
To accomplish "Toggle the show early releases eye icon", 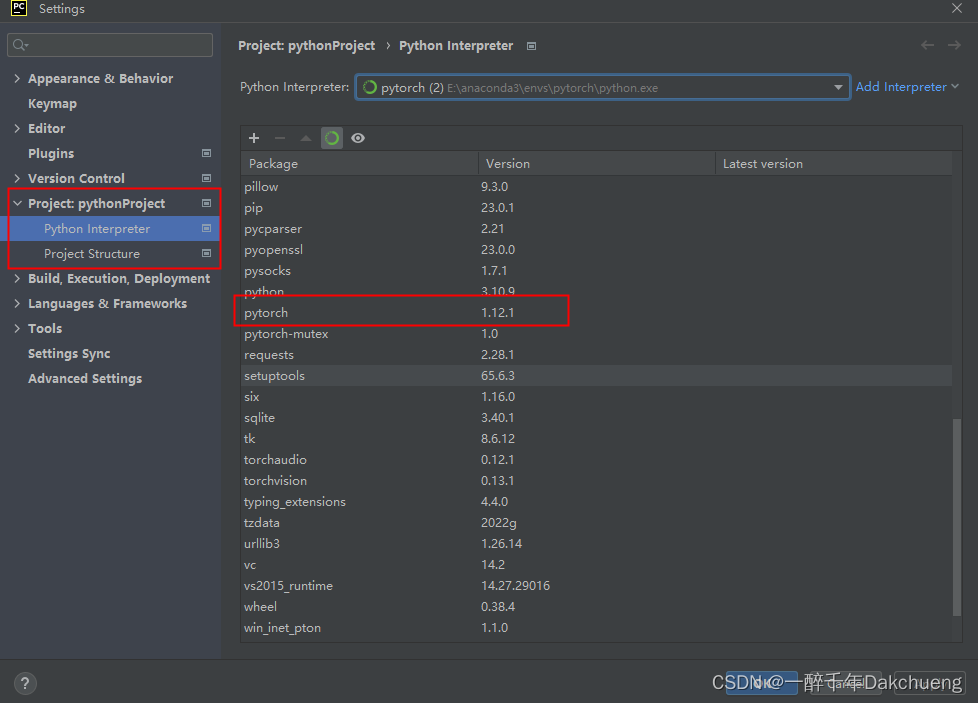I will tap(358, 138).
